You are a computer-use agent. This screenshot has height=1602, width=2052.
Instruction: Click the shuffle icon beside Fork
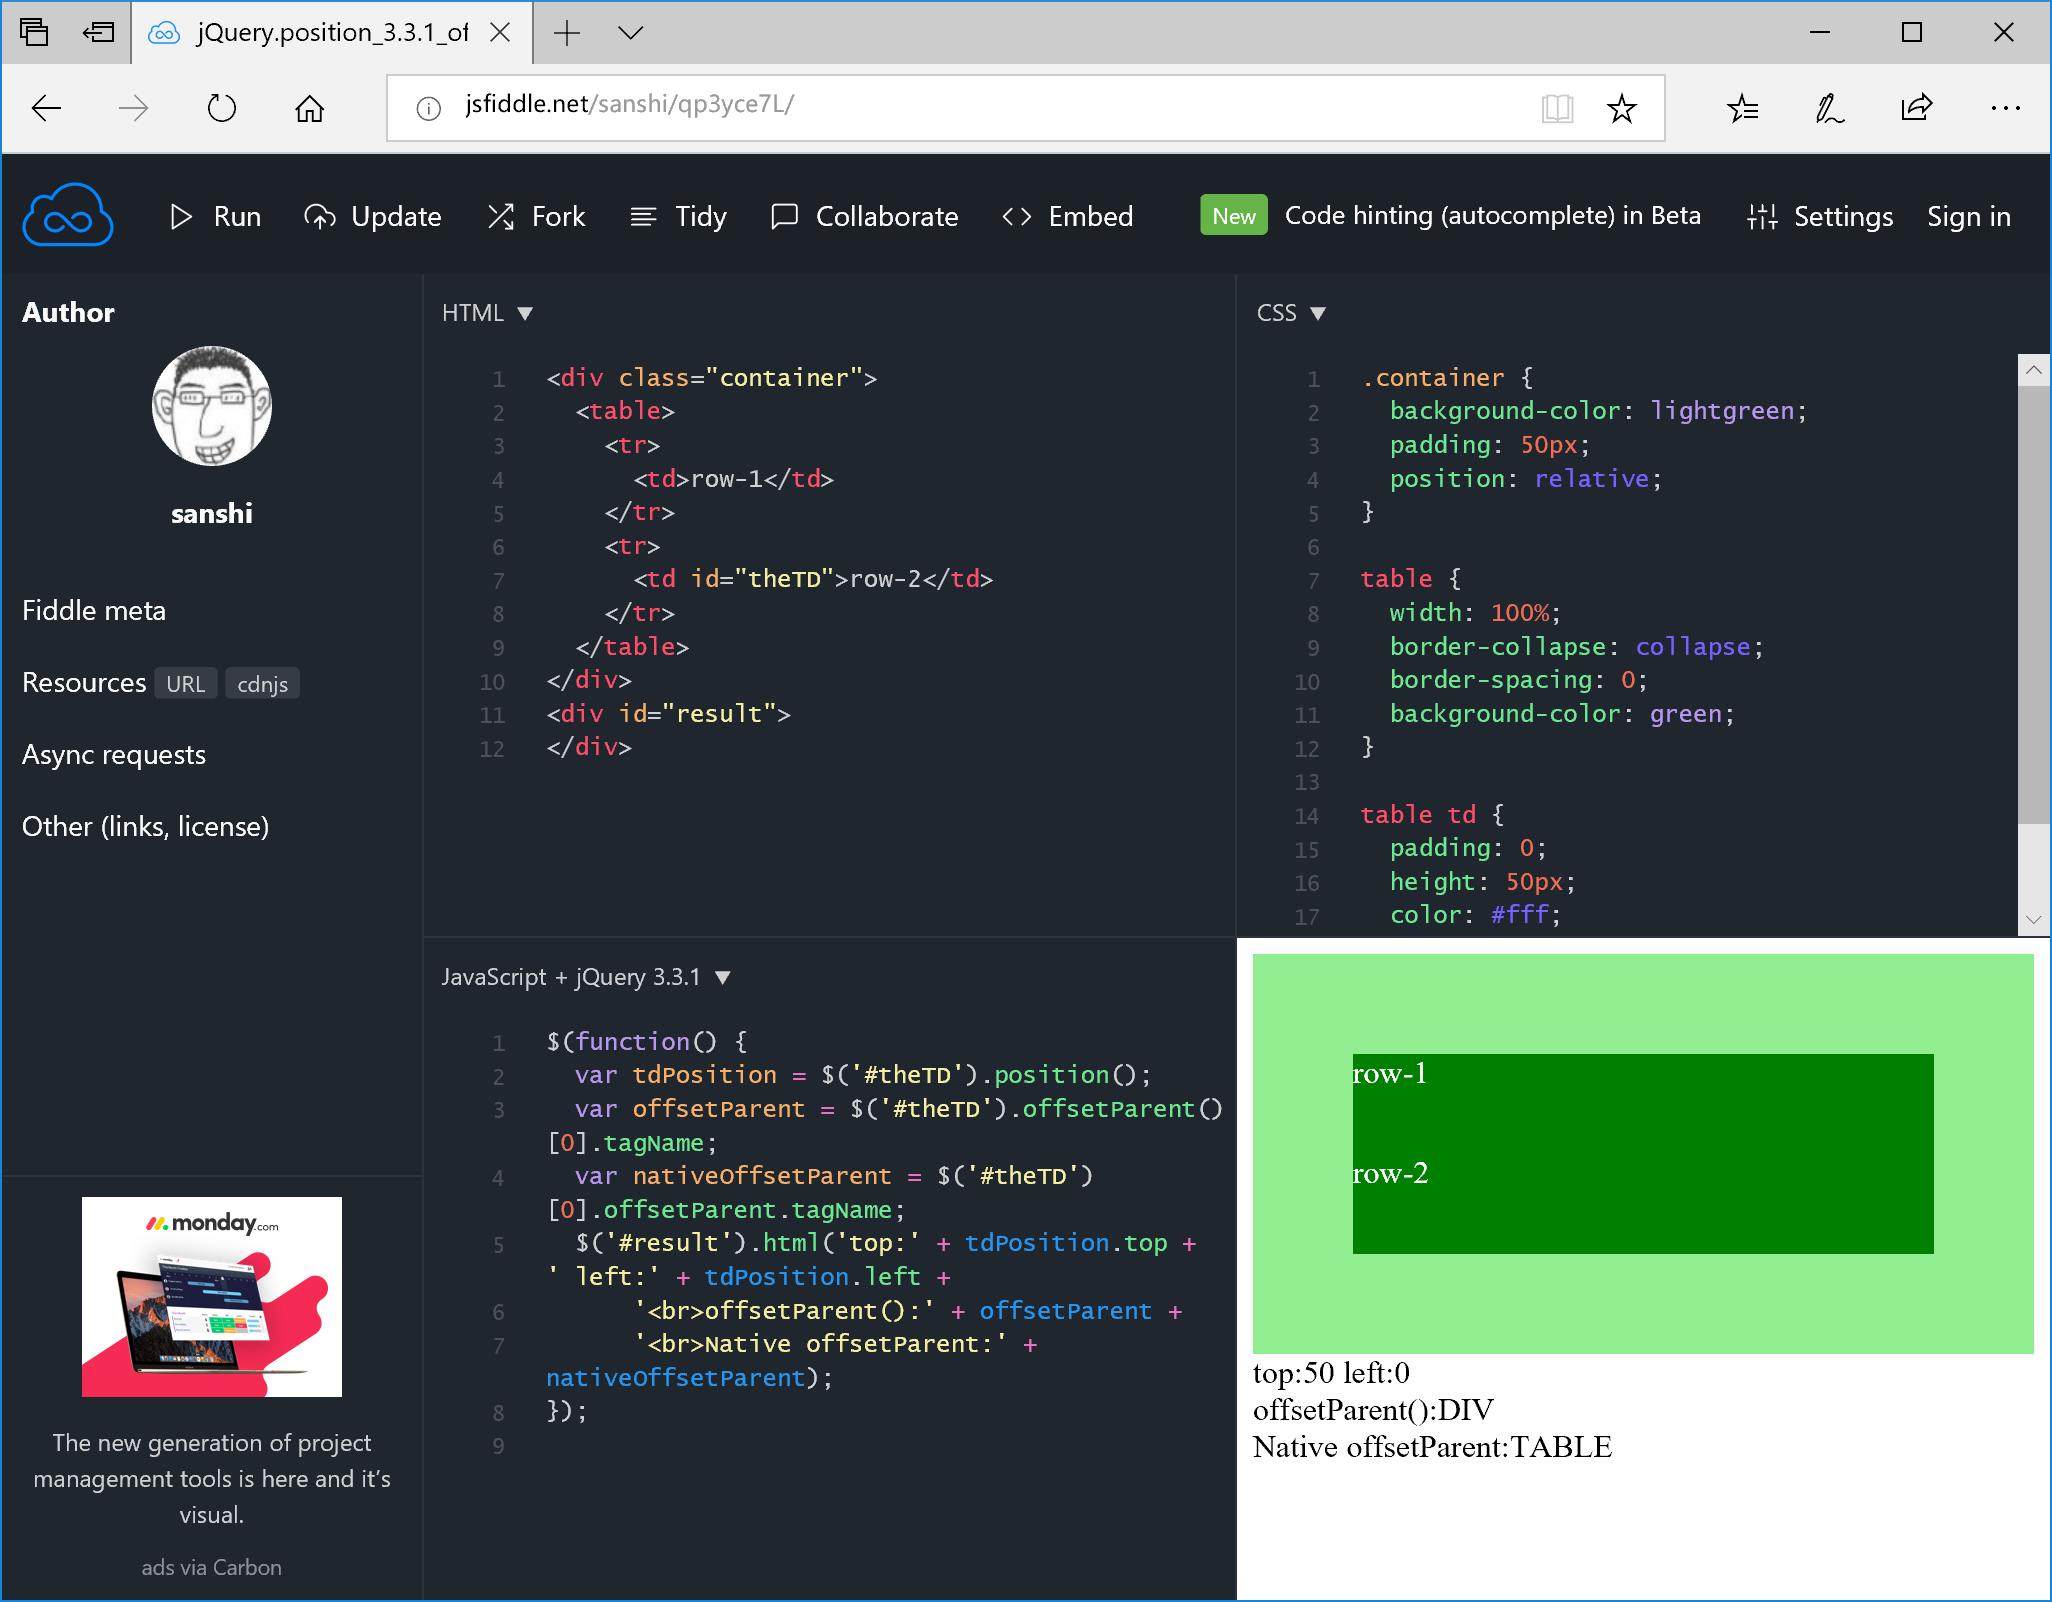500,216
